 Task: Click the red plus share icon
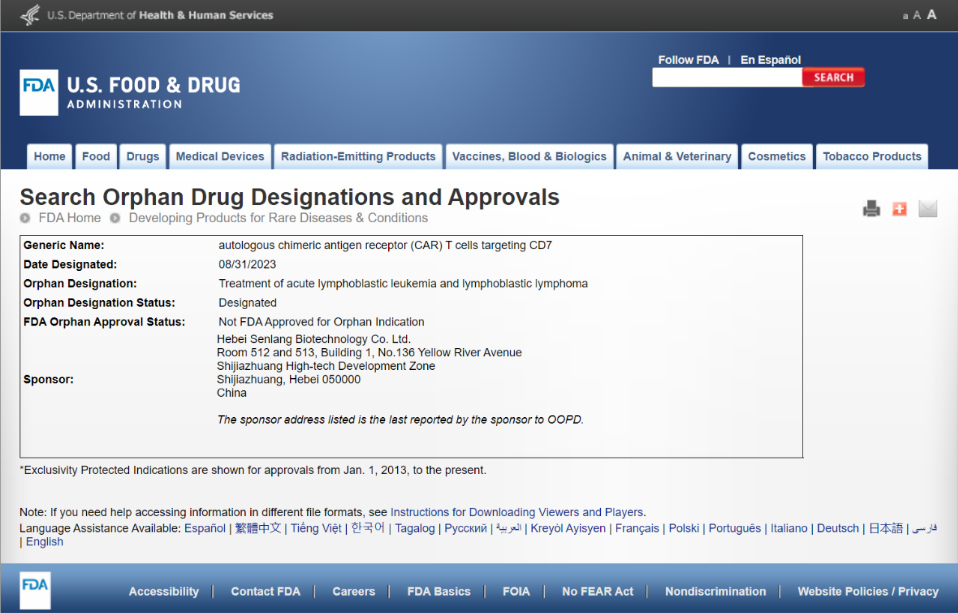[x=899, y=209]
